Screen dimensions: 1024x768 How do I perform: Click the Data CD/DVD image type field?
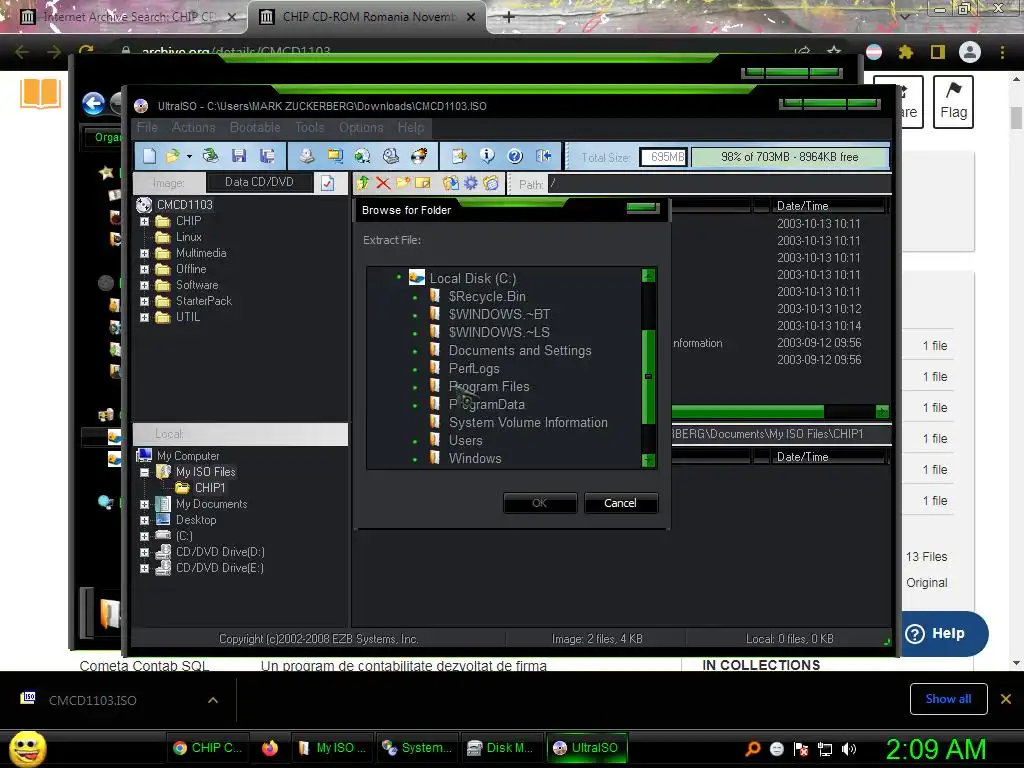point(259,182)
